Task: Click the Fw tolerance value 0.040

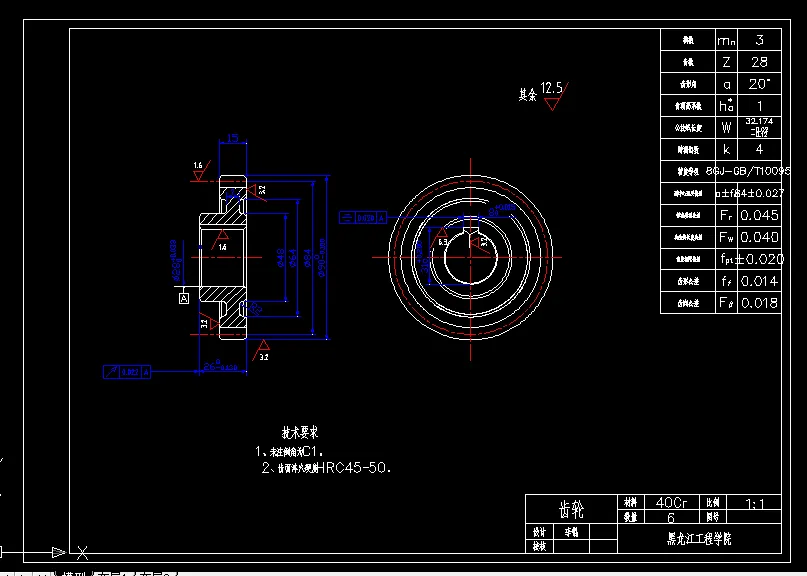Action: 760,237
